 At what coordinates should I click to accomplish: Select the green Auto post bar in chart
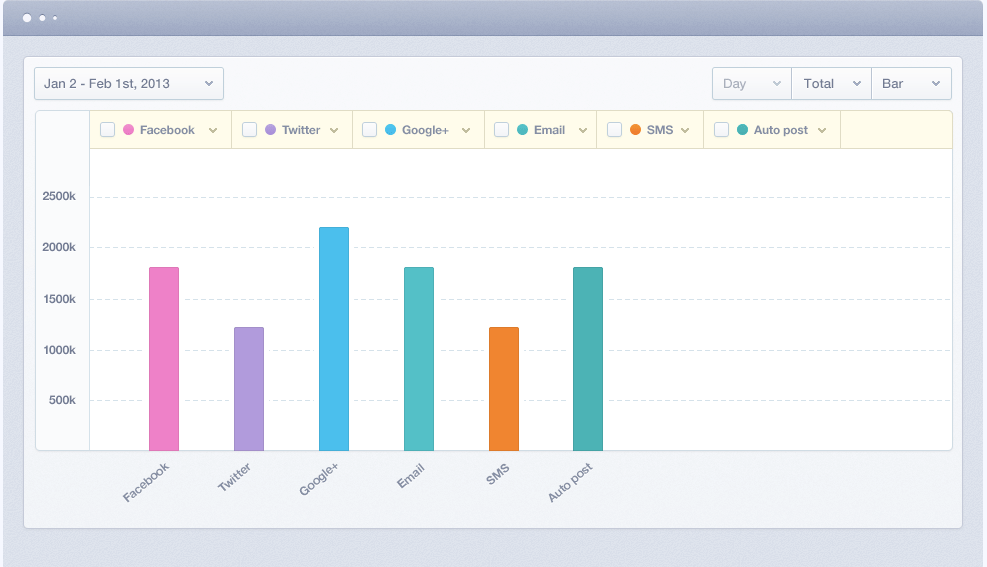(588, 359)
